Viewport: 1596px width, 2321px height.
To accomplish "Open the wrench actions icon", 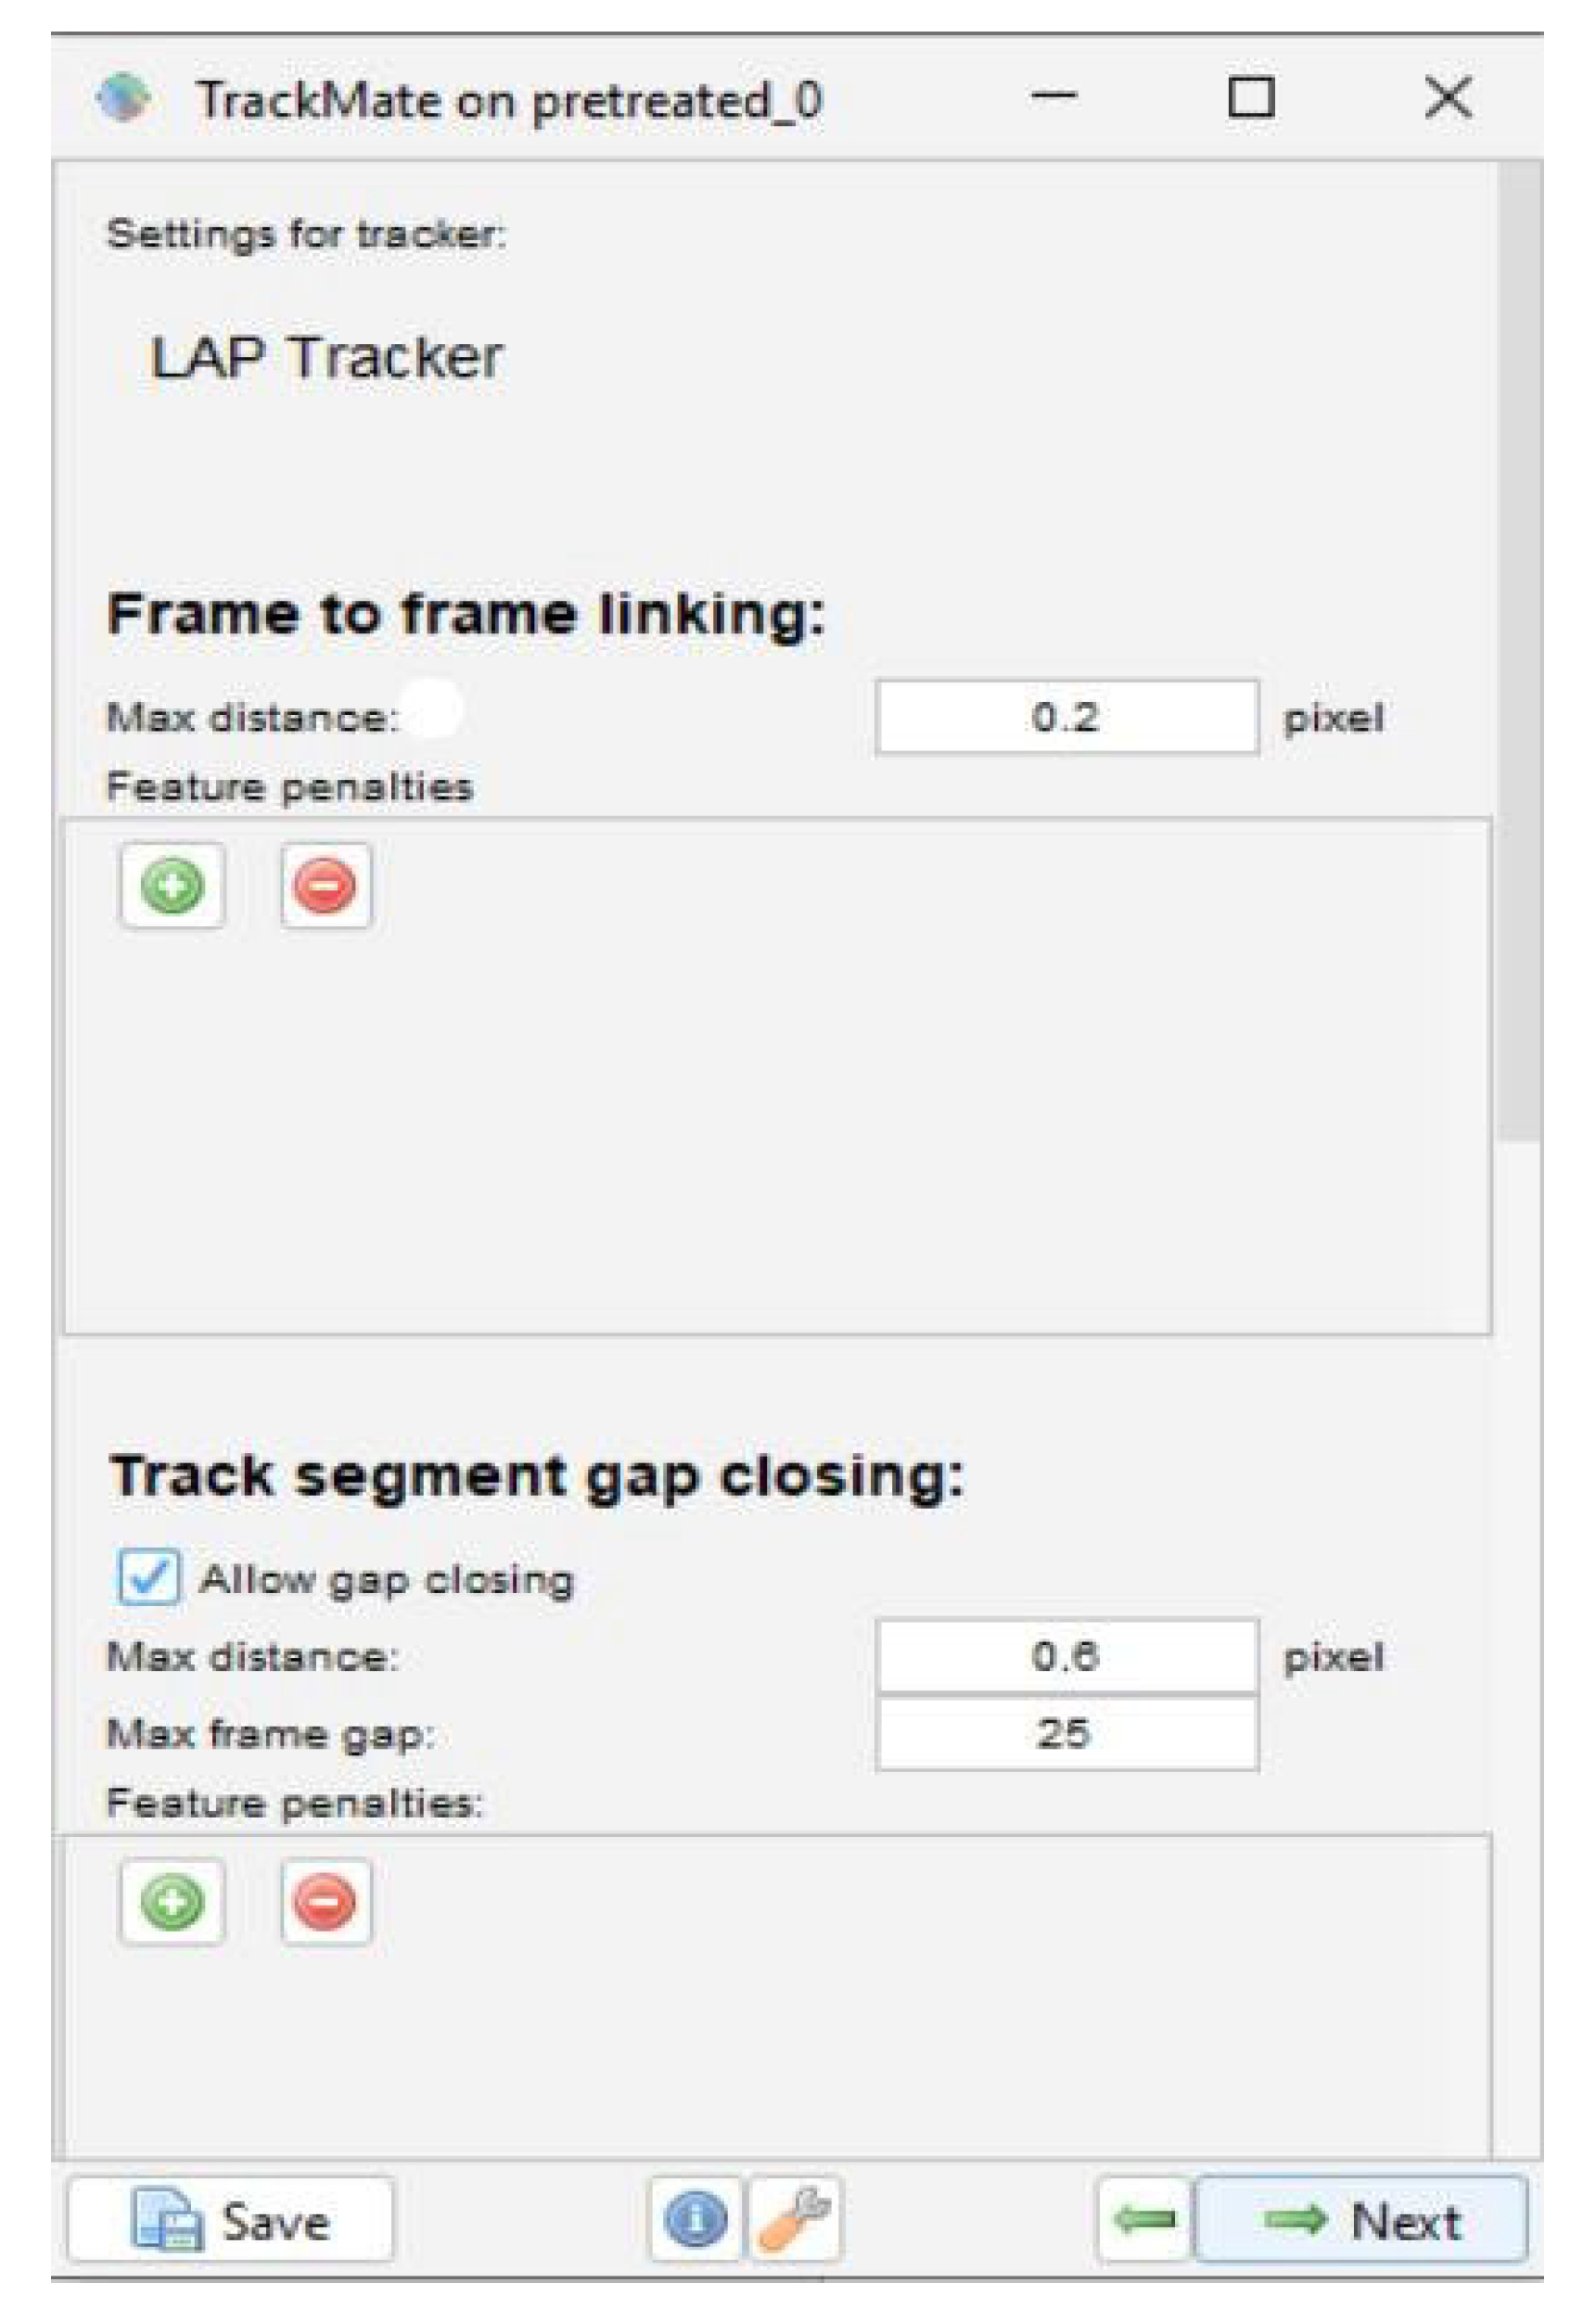I will click(795, 2220).
